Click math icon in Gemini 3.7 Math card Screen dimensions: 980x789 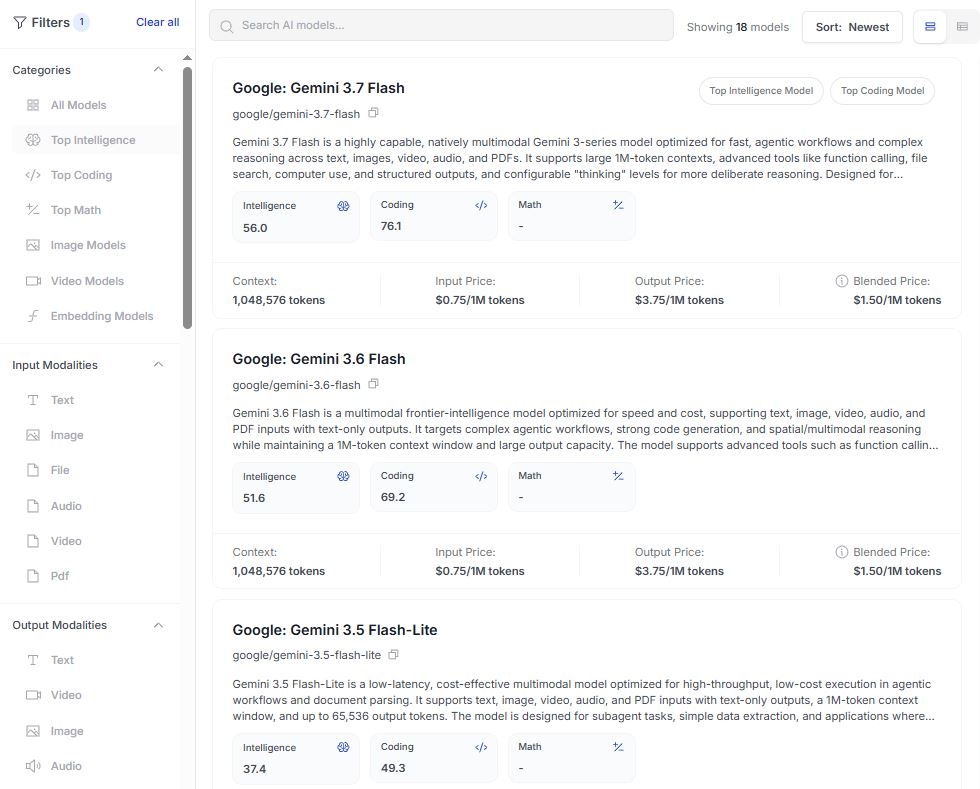point(618,205)
